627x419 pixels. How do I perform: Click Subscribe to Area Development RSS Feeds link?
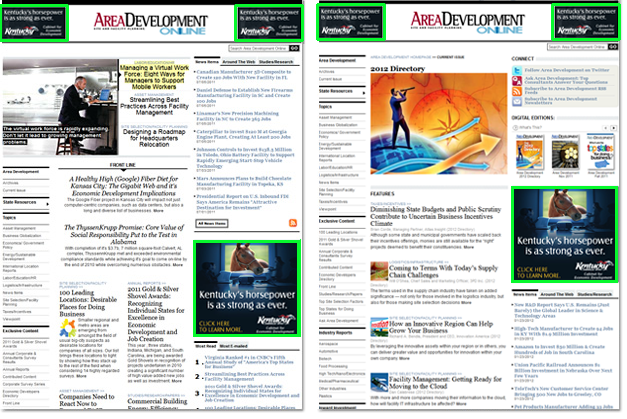565,90
